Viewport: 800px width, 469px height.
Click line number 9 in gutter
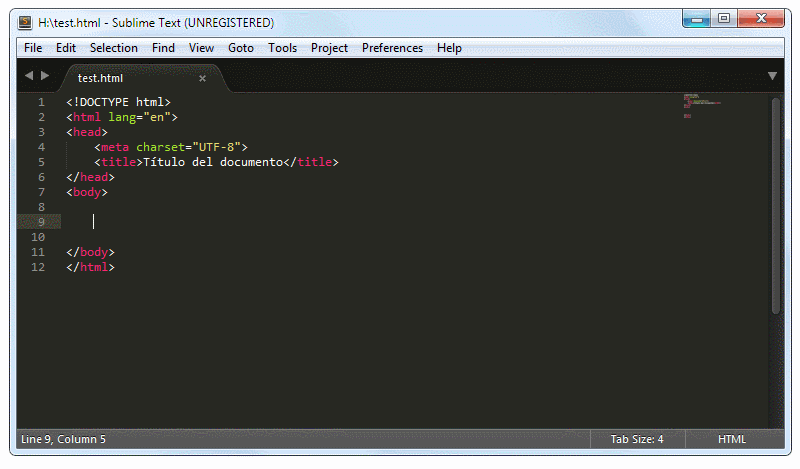pyautogui.click(x=41, y=222)
